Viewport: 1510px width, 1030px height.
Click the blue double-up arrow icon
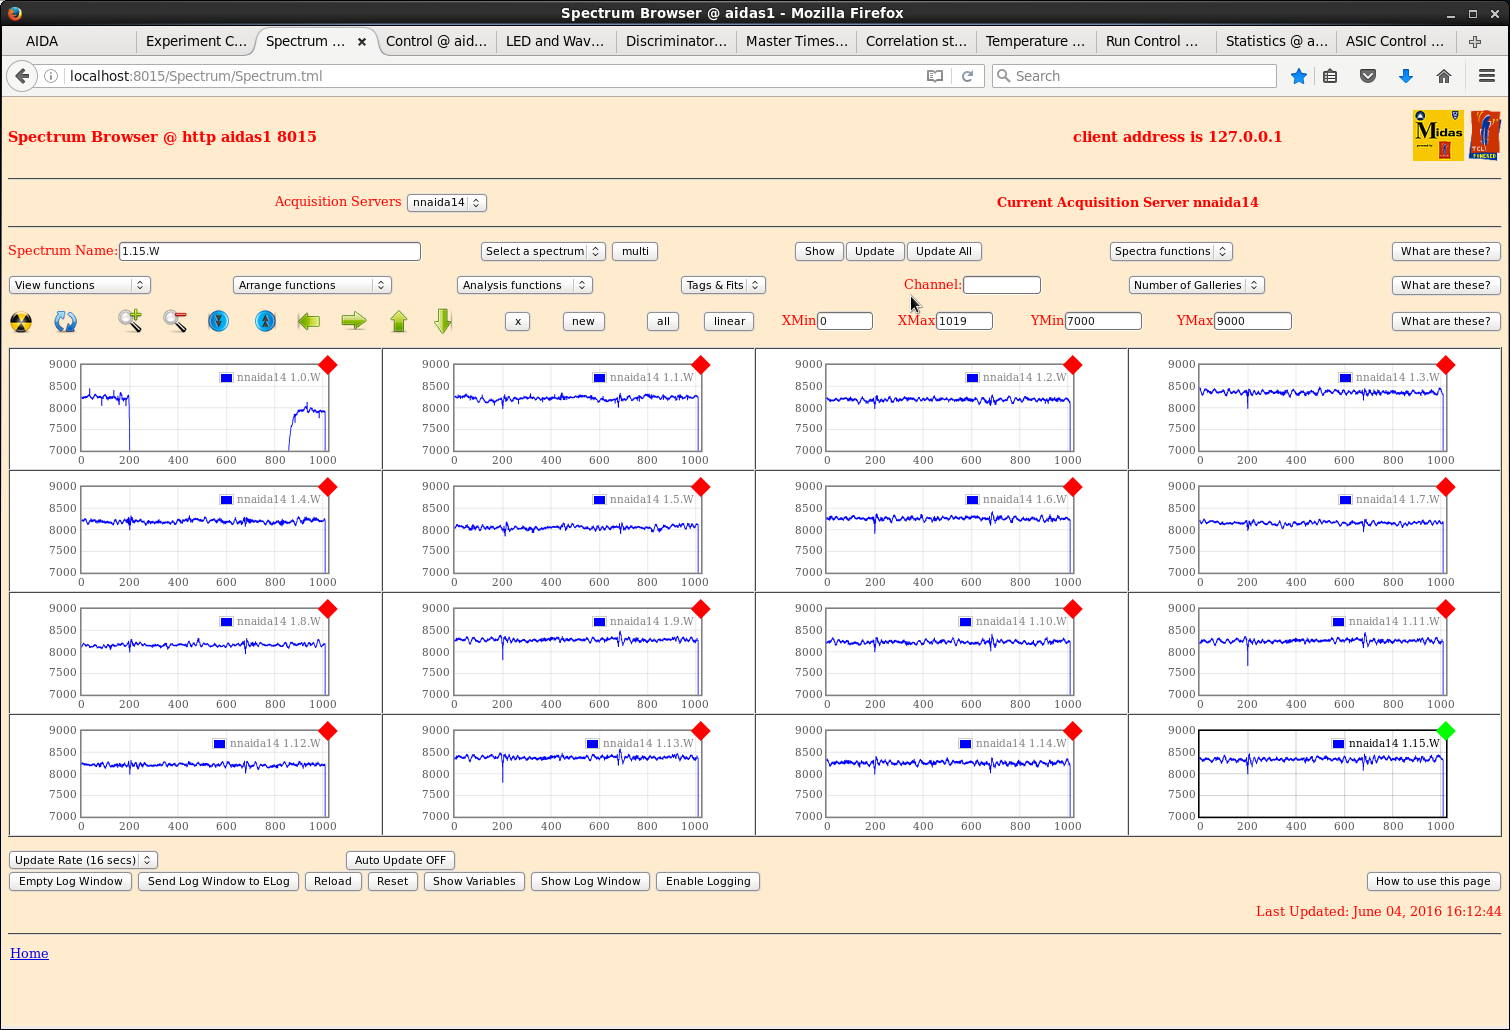(265, 320)
